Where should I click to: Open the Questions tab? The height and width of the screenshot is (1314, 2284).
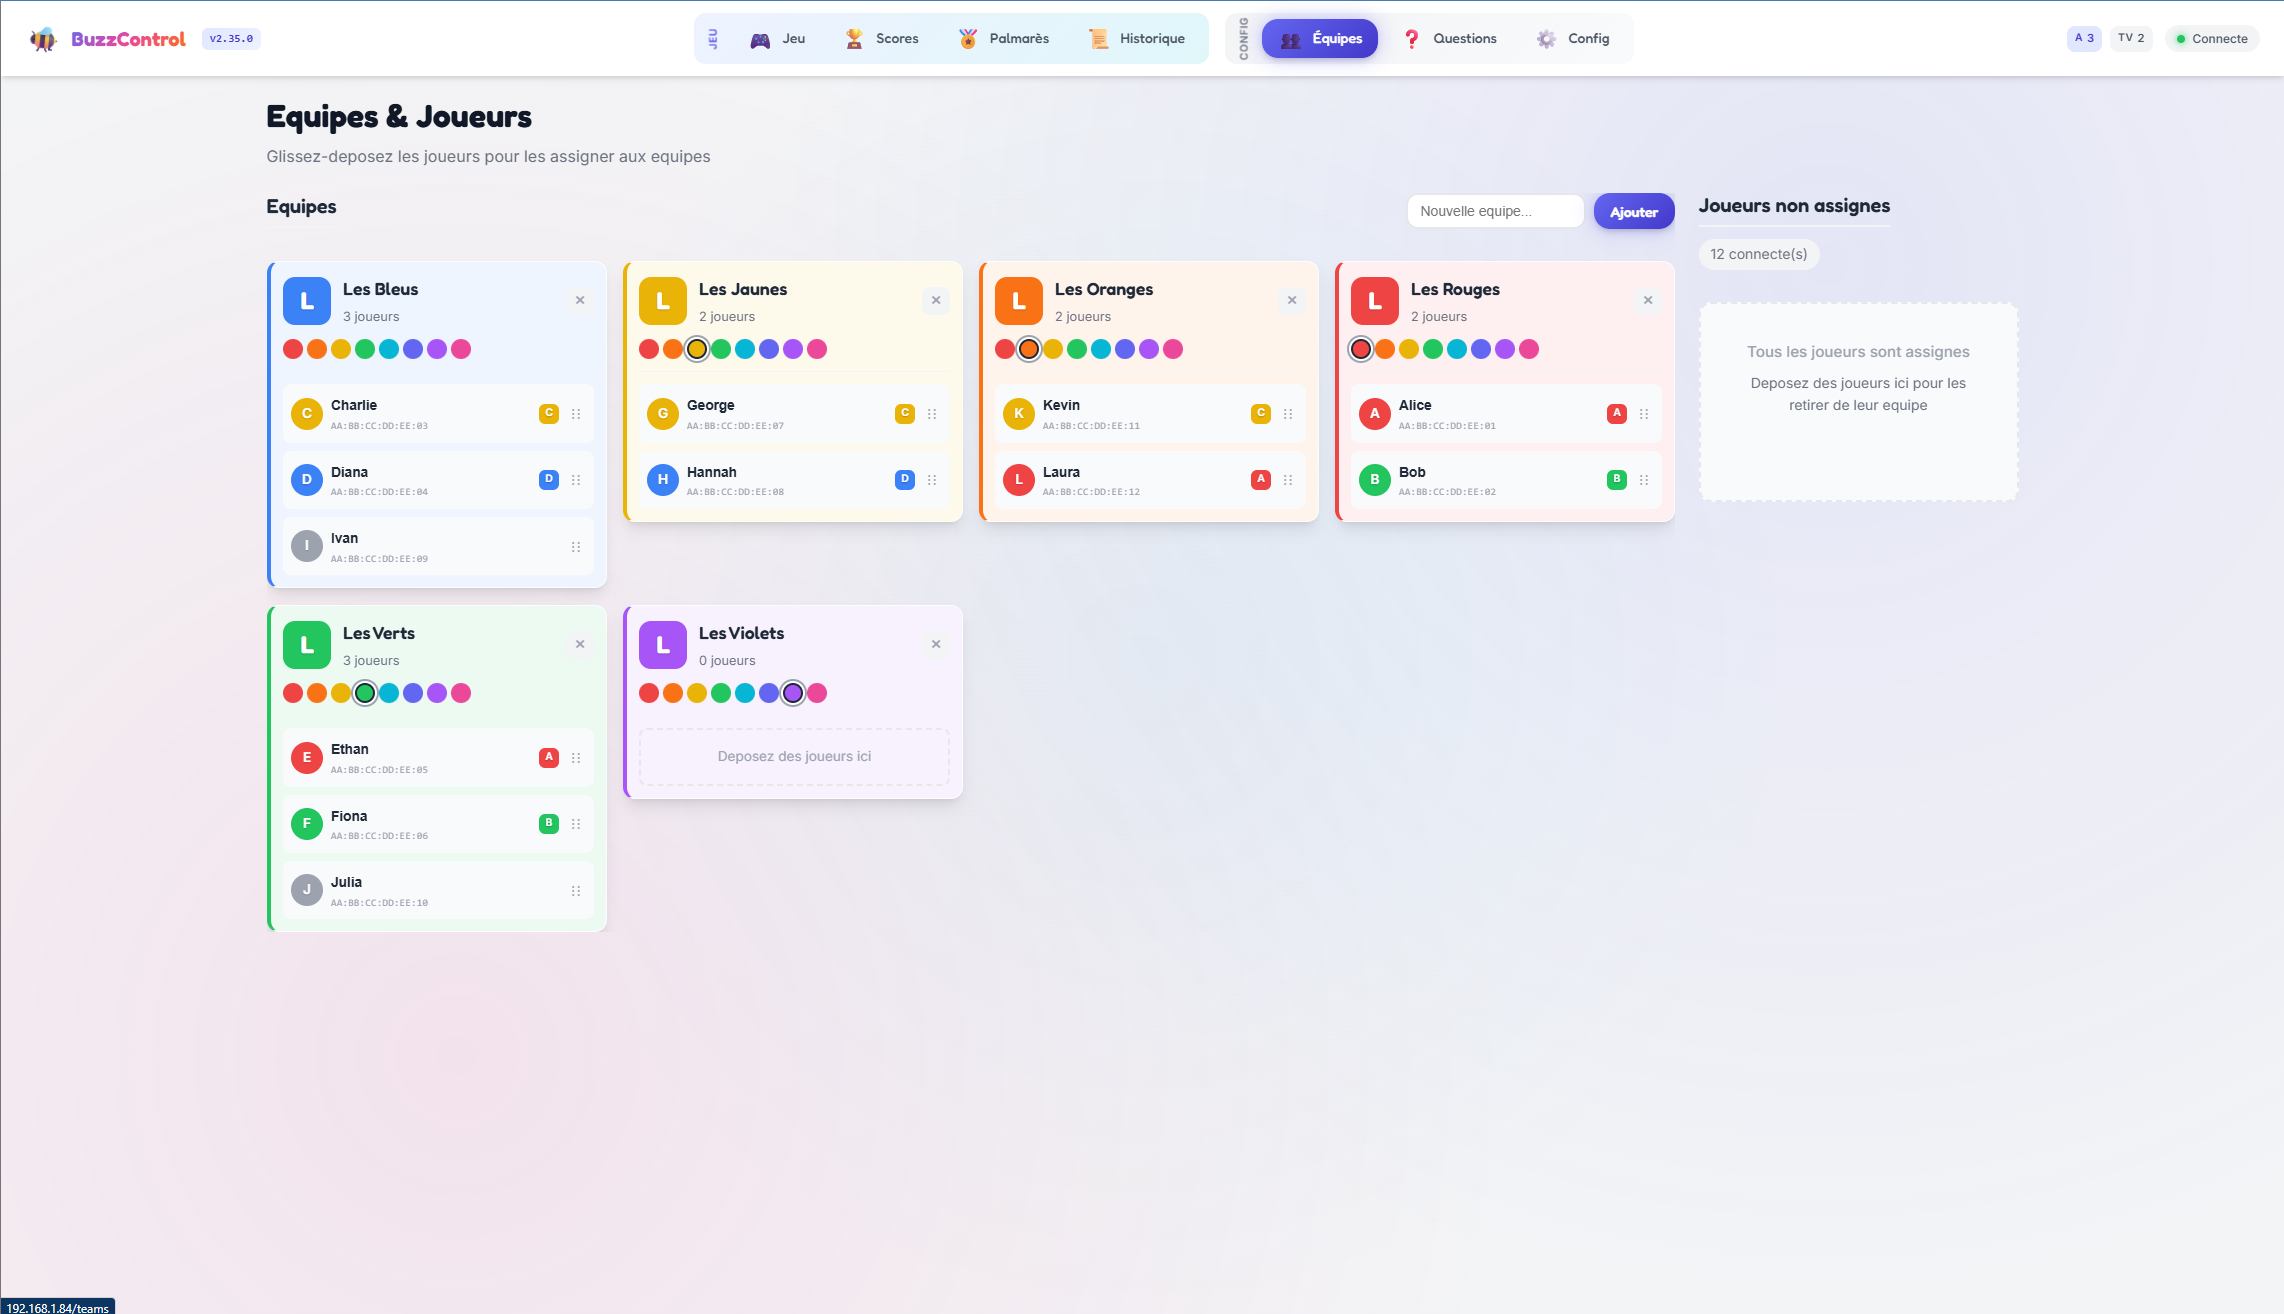(x=1451, y=38)
